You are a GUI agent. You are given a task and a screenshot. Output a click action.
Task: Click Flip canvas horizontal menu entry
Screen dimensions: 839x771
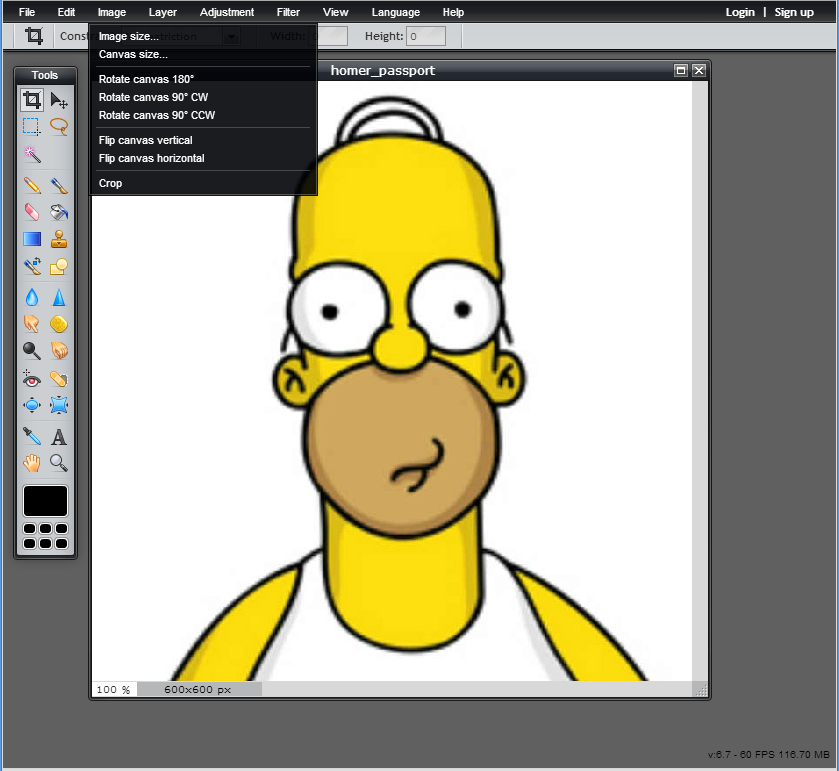[x=151, y=158]
